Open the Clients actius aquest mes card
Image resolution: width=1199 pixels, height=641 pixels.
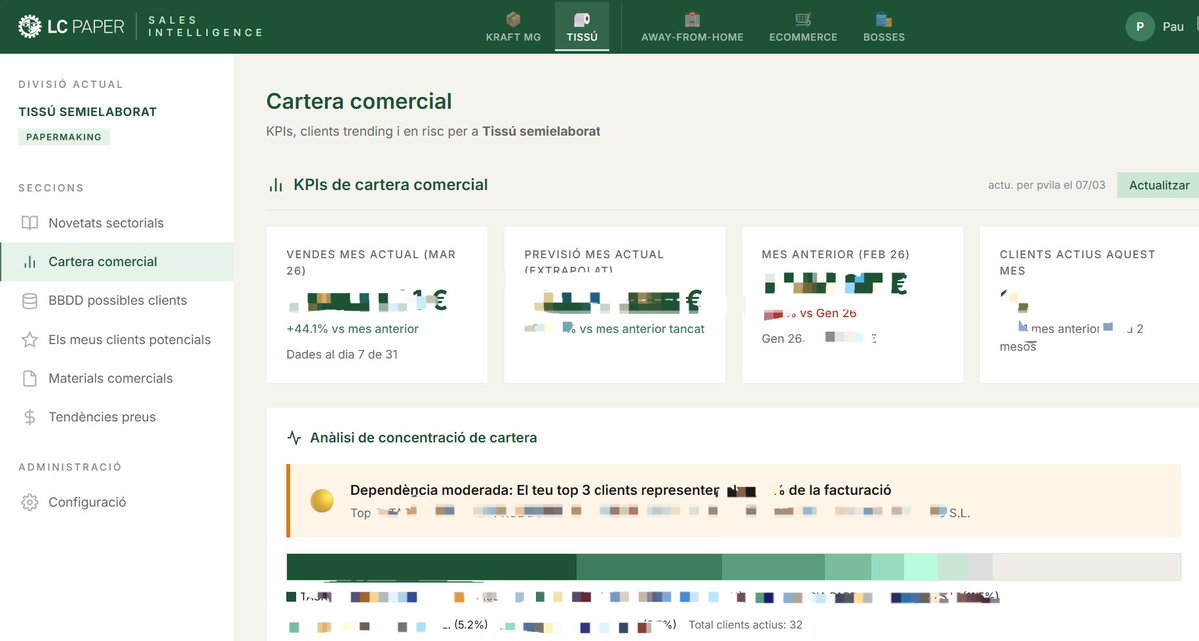click(x=1090, y=304)
